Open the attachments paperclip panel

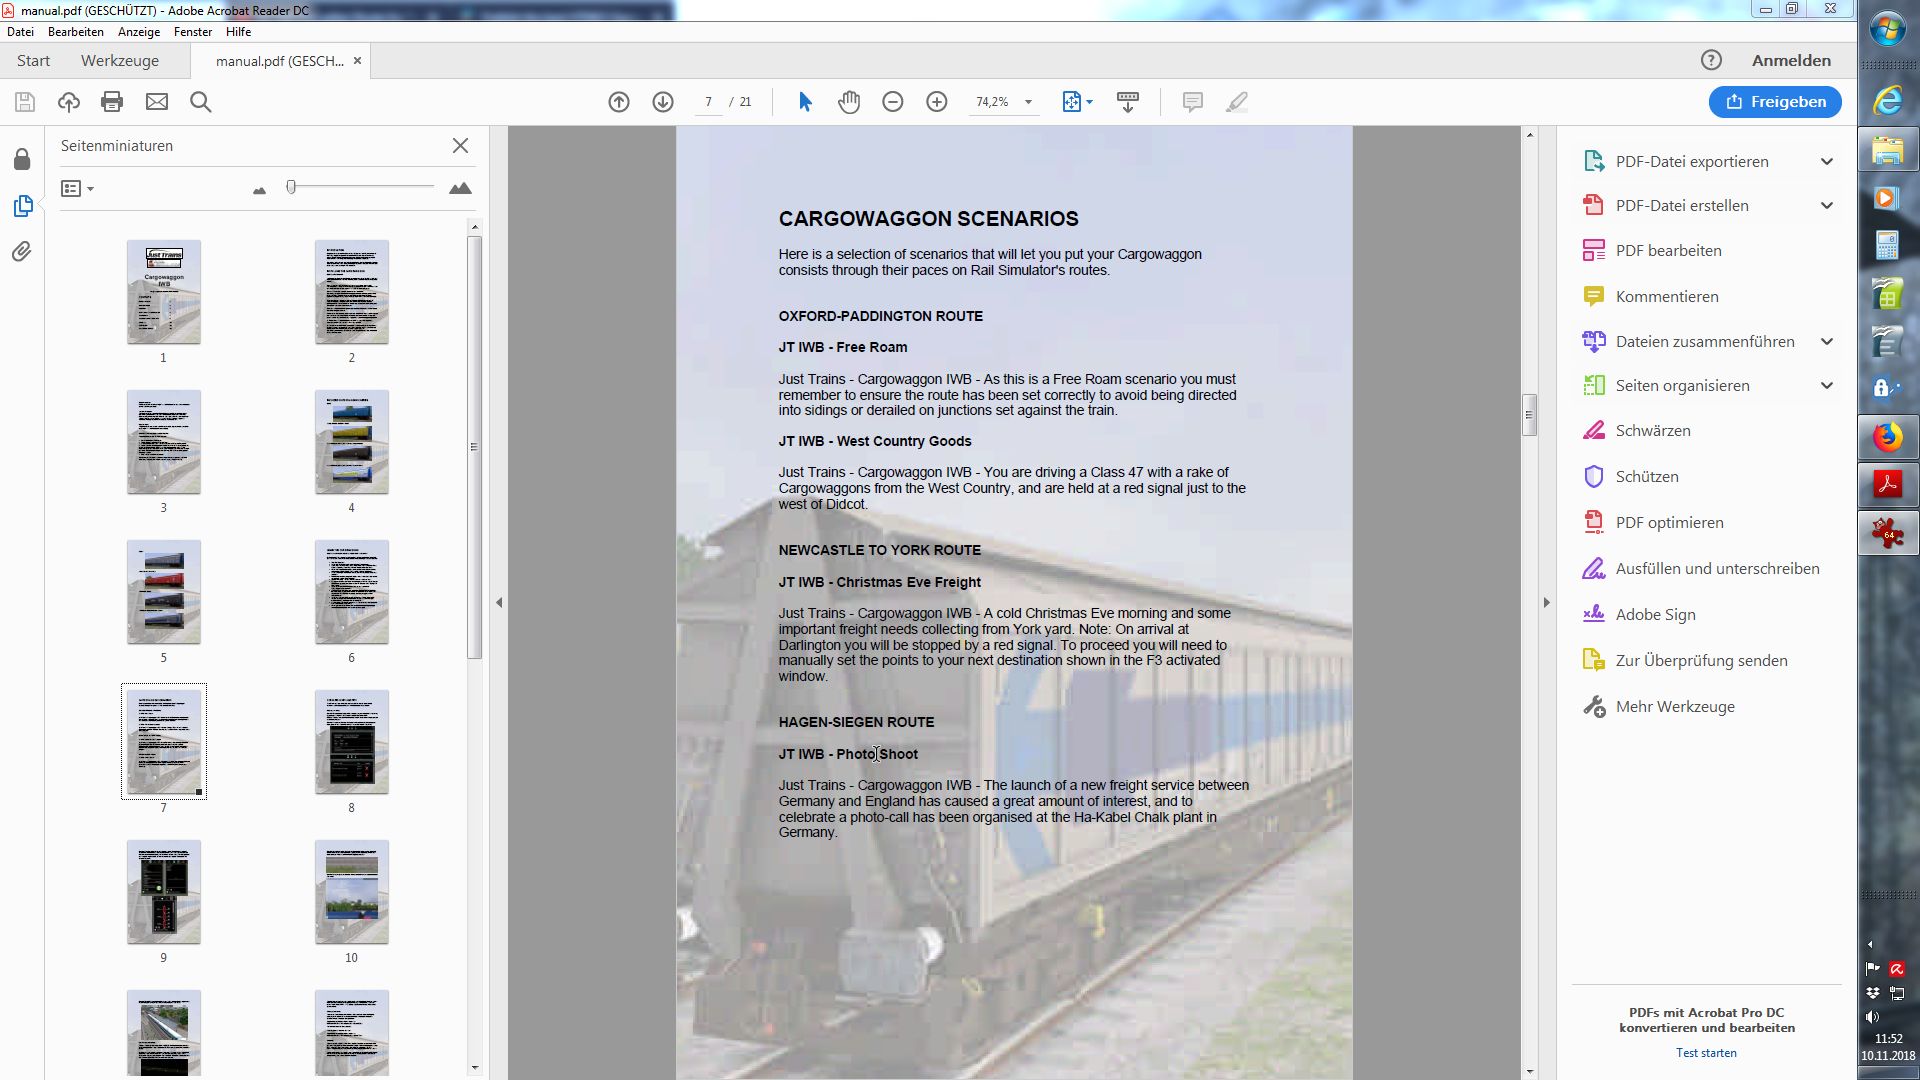coord(22,251)
